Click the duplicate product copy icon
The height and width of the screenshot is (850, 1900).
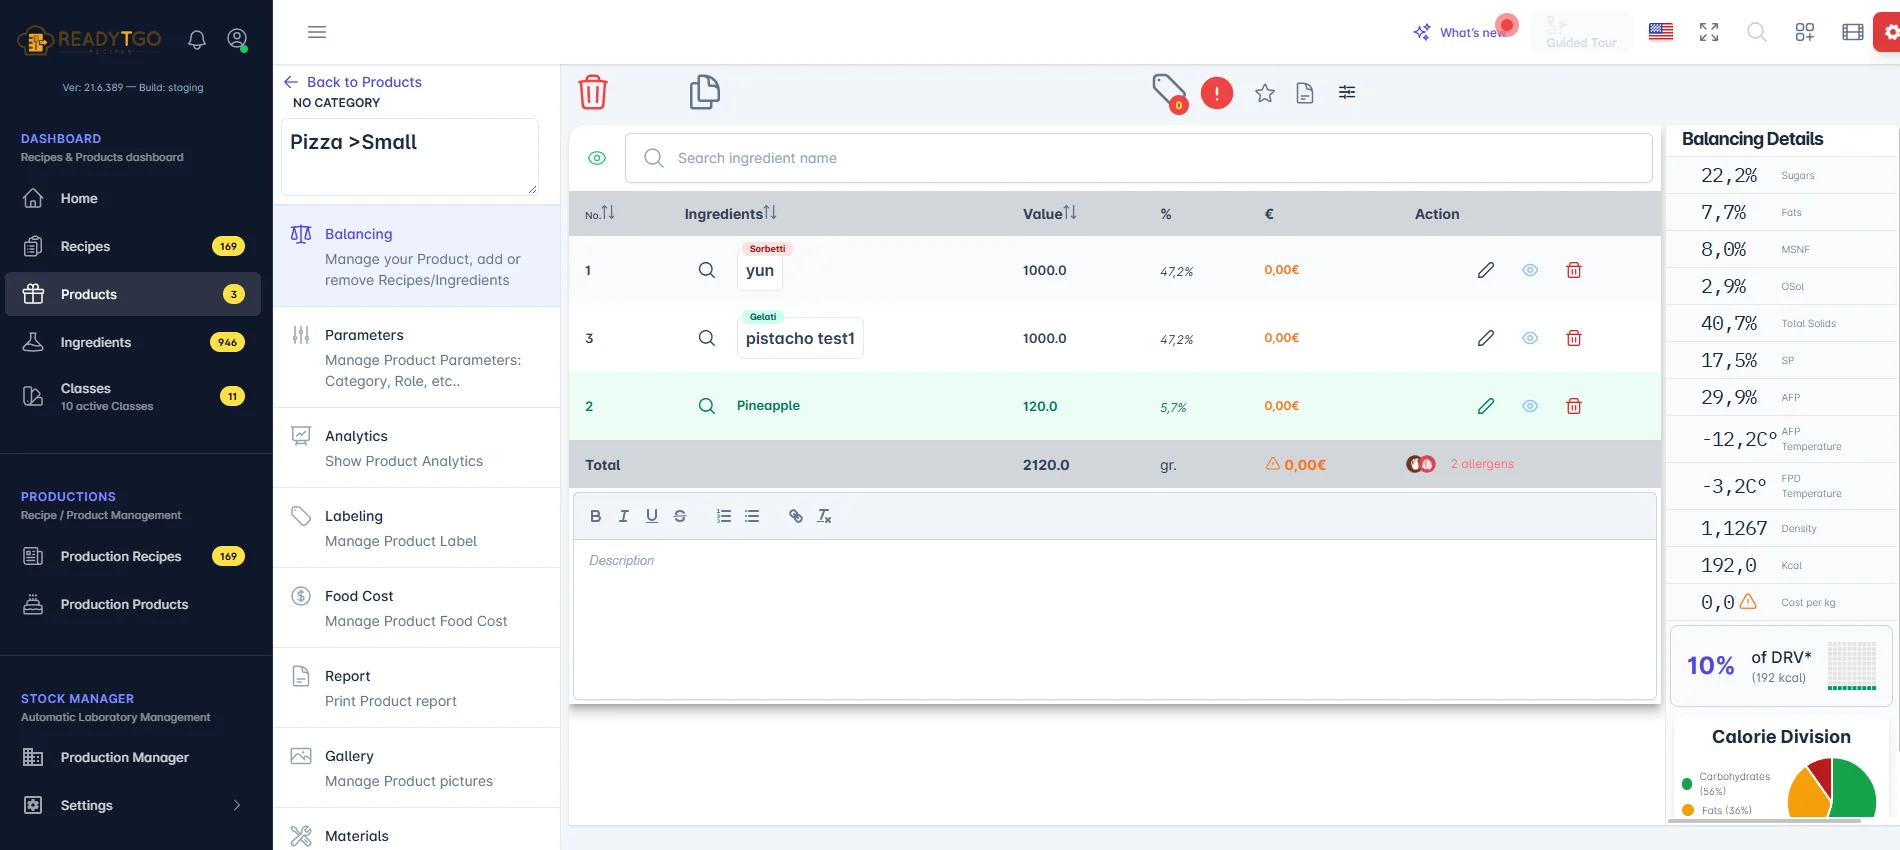[x=704, y=92]
